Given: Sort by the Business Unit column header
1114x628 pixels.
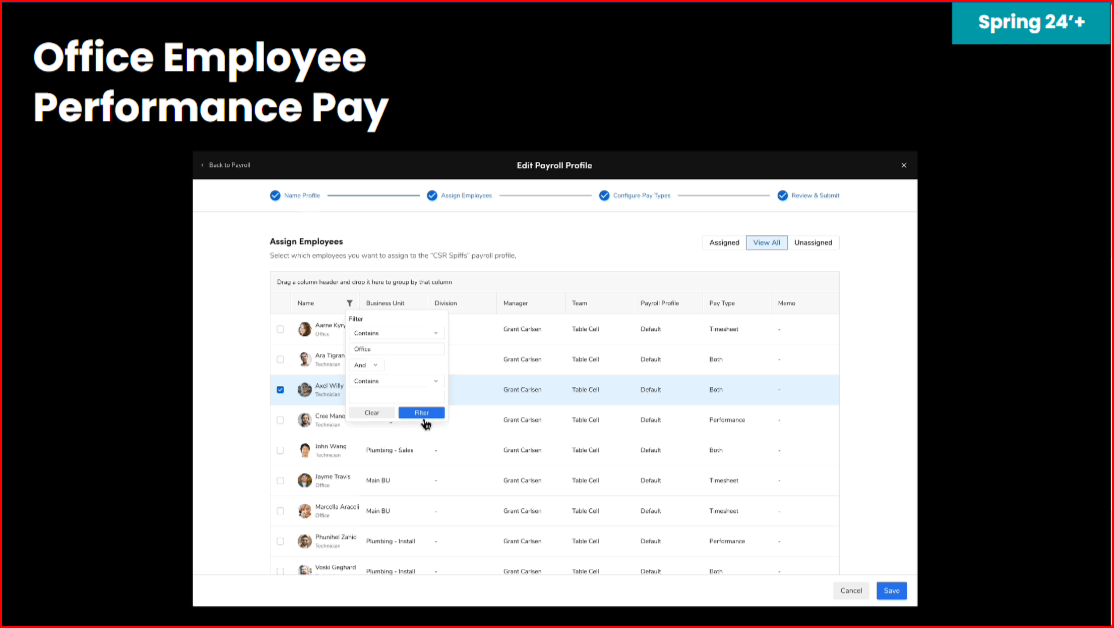Looking at the screenshot, I should pos(385,303).
